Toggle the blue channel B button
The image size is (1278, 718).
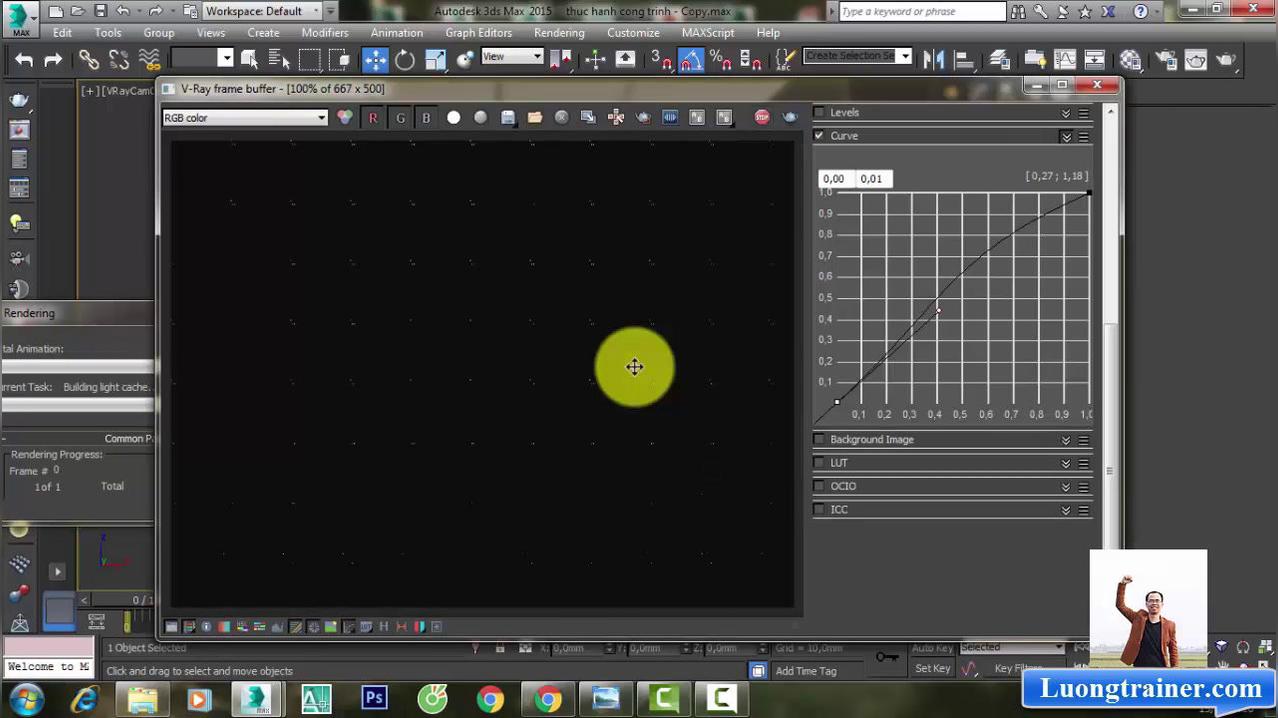coord(426,118)
